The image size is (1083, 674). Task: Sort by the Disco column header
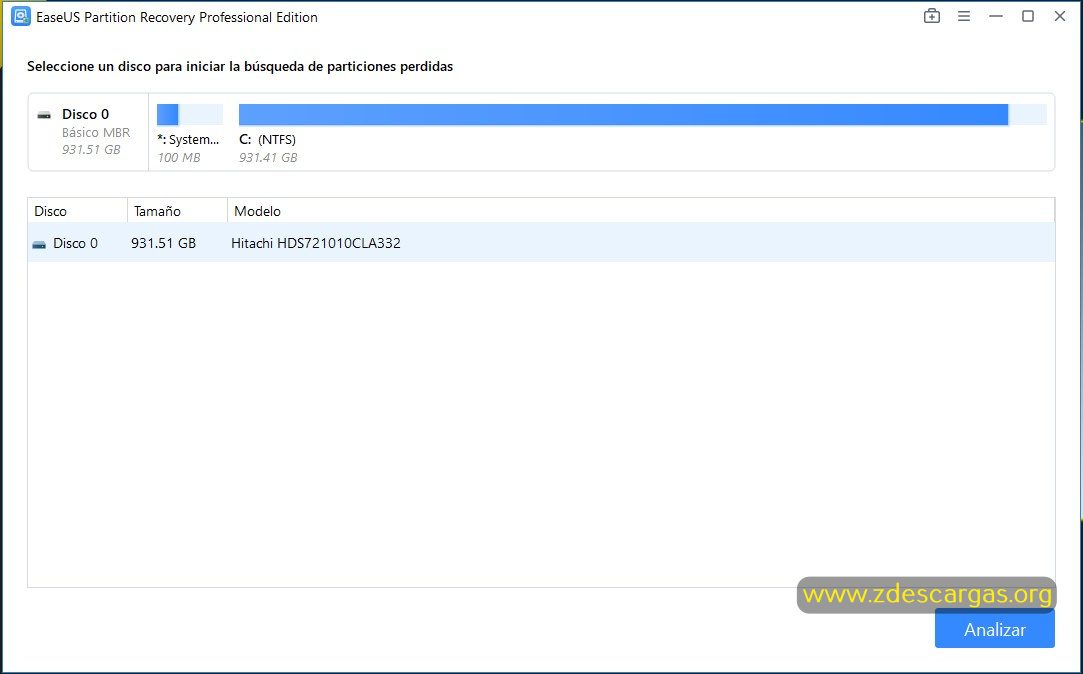click(x=77, y=211)
